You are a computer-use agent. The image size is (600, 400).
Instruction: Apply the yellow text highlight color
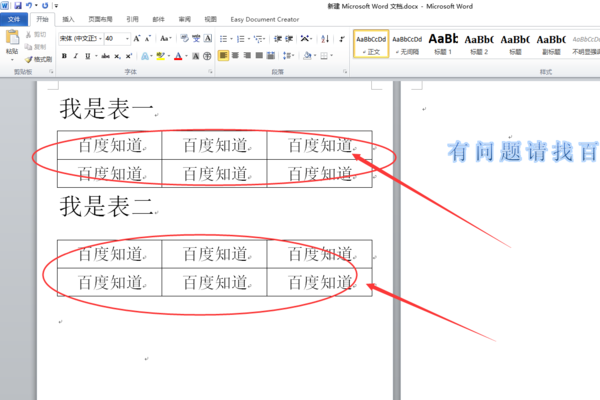tap(160, 56)
